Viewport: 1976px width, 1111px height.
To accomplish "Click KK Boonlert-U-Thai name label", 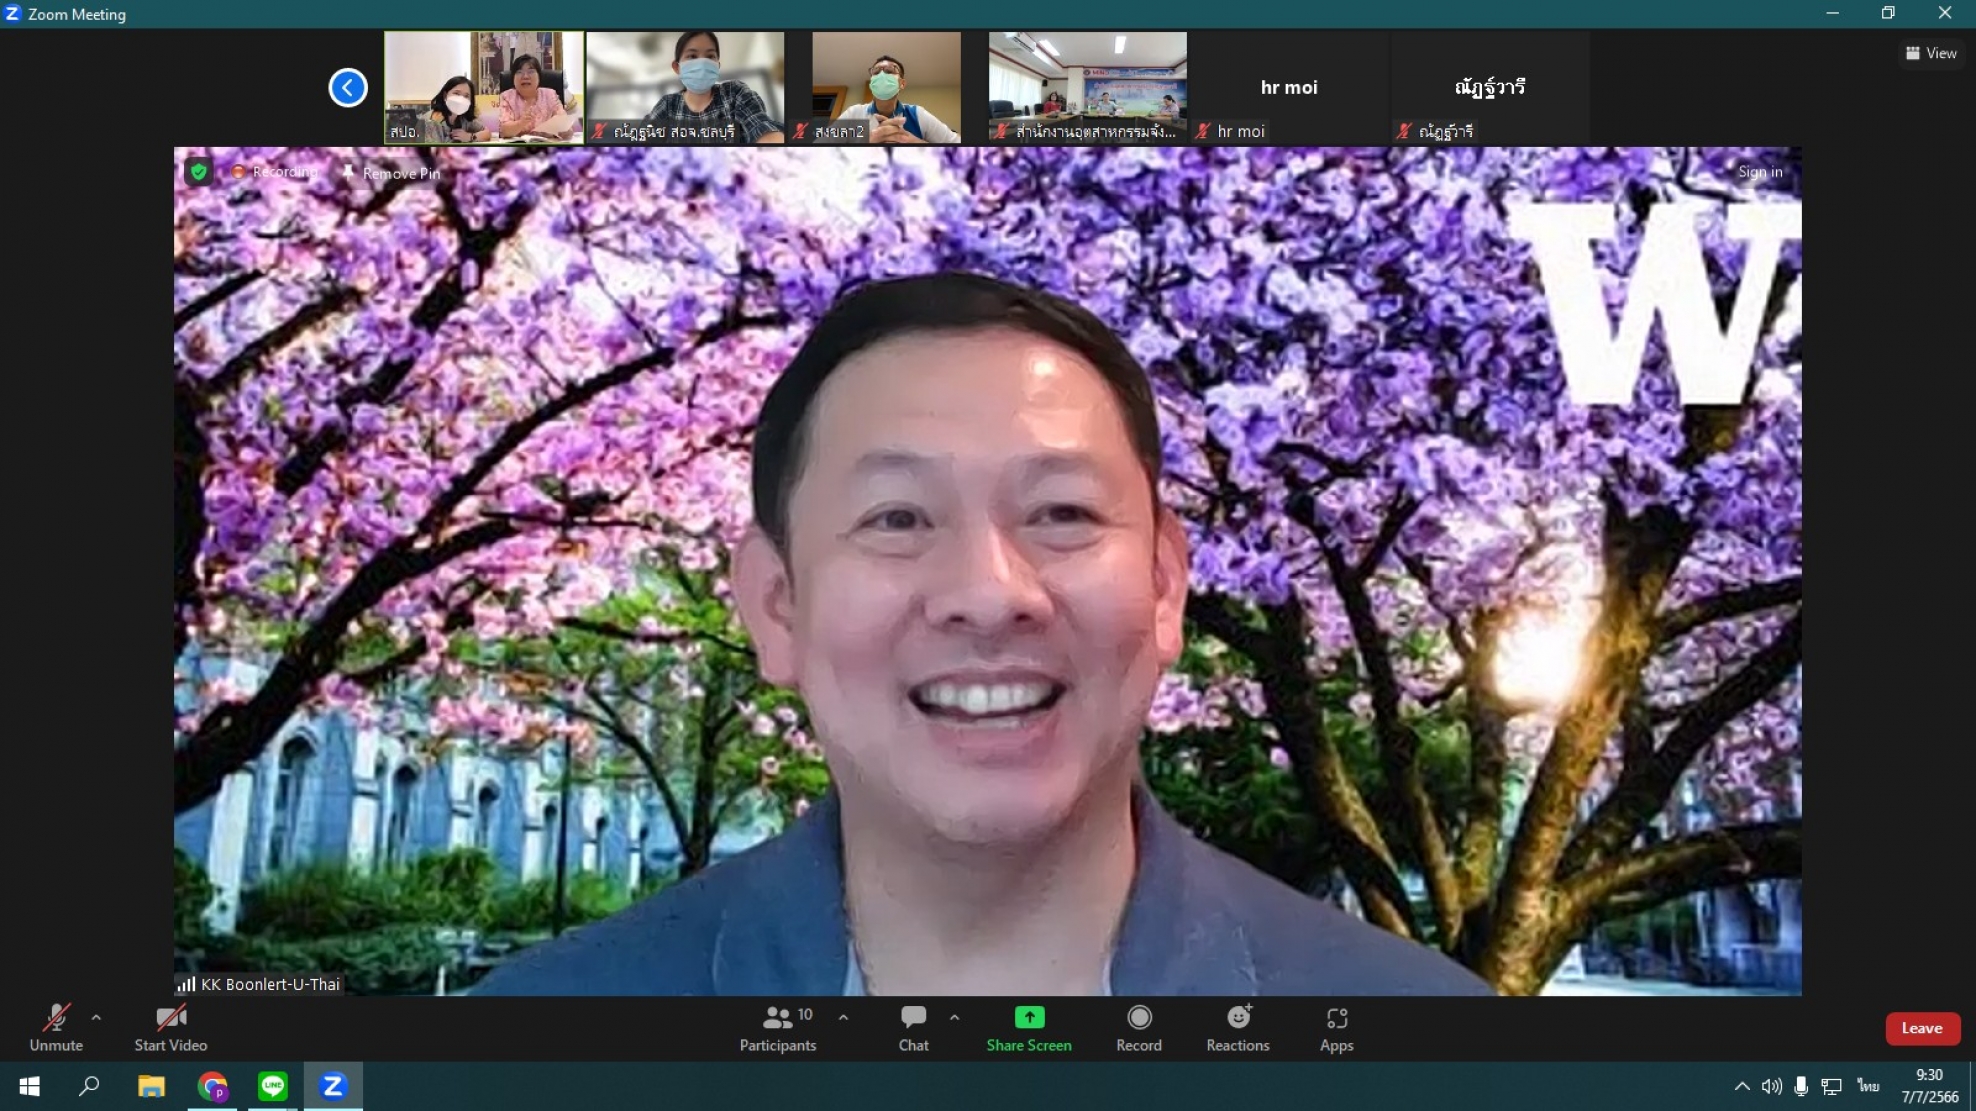I will click(x=270, y=984).
